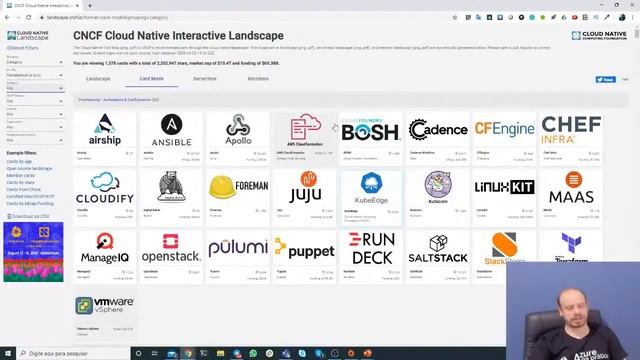Reload the page in the browser
This screenshot has width=640, height=360.
(x=29, y=18)
